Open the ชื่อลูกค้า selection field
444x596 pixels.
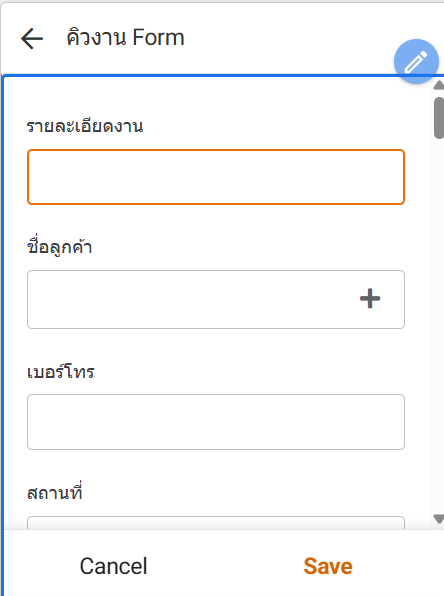click(216, 300)
